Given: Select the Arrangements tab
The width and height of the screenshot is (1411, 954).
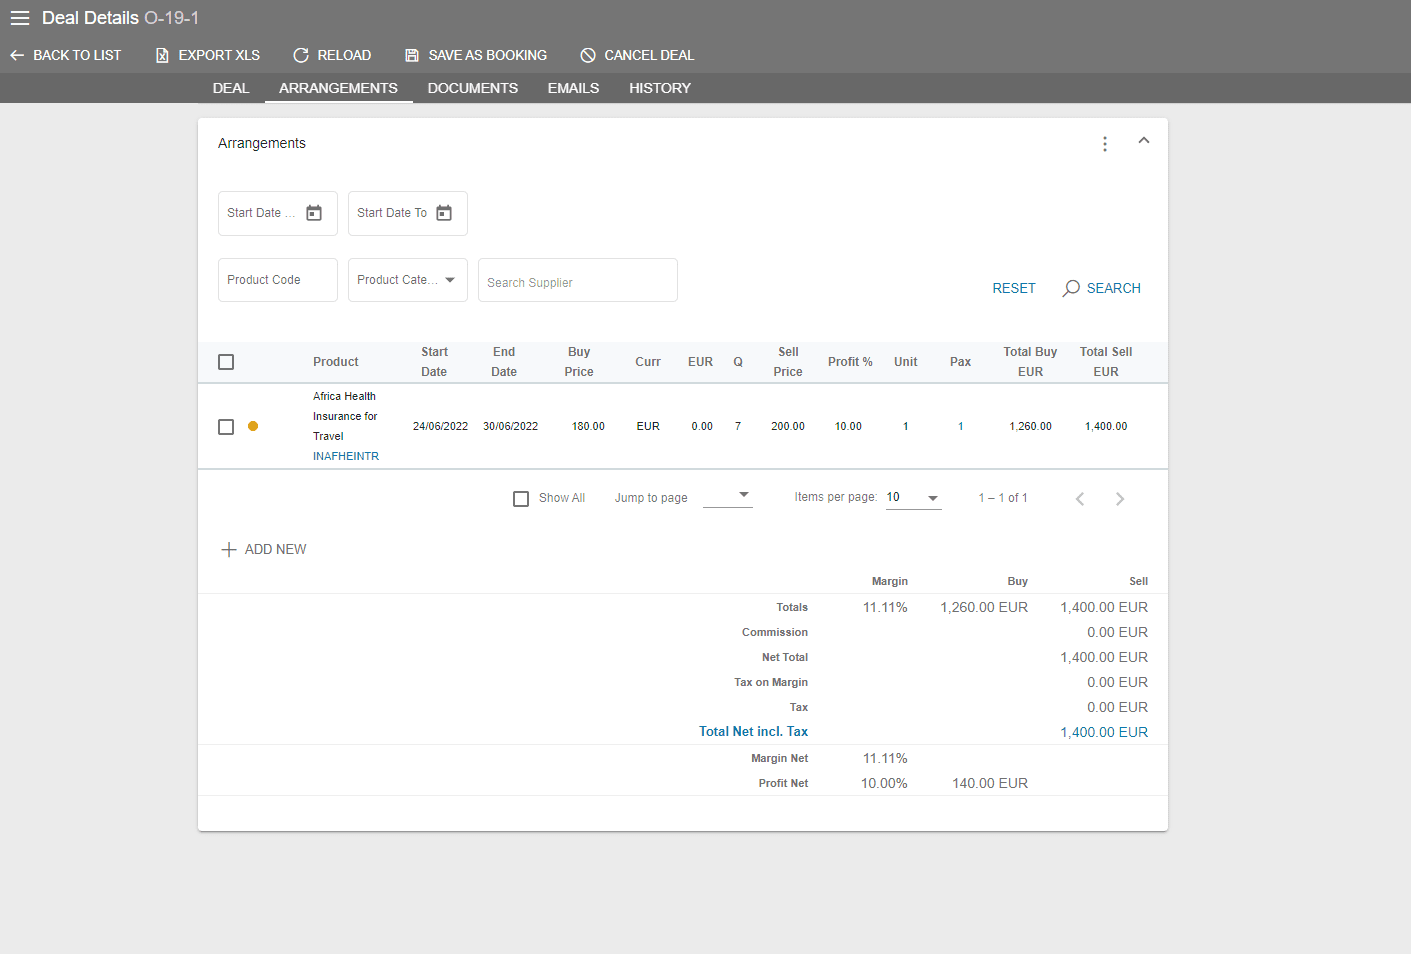Looking at the screenshot, I should 338,88.
